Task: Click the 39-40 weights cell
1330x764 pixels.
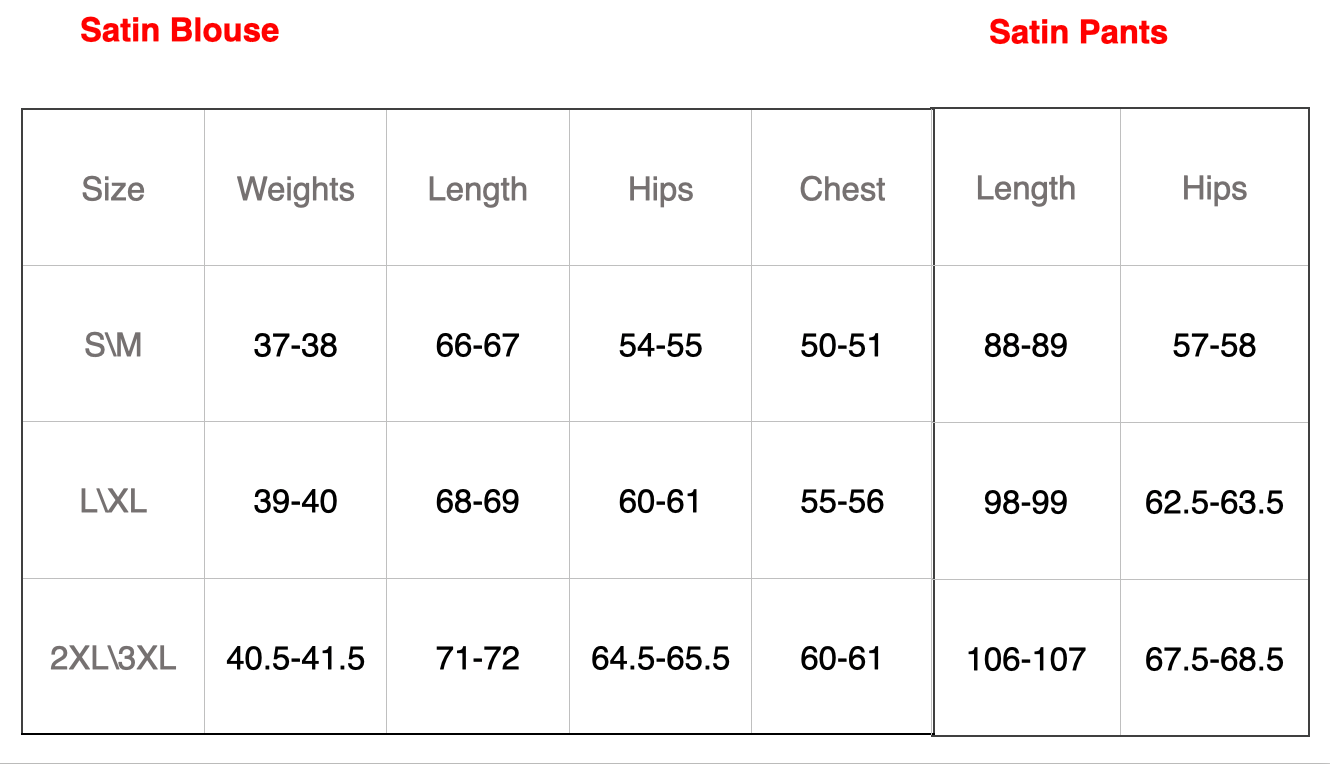Action: [x=296, y=501]
